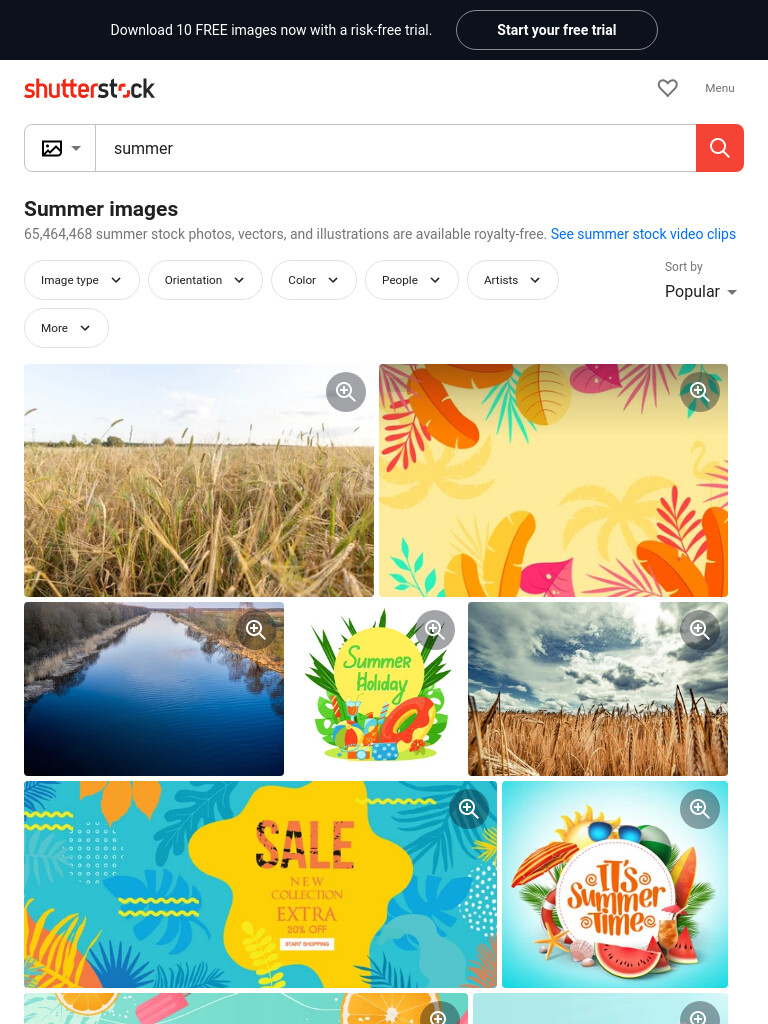Follow See summer stock video clips link
The image size is (768, 1024).
pyautogui.click(x=643, y=234)
